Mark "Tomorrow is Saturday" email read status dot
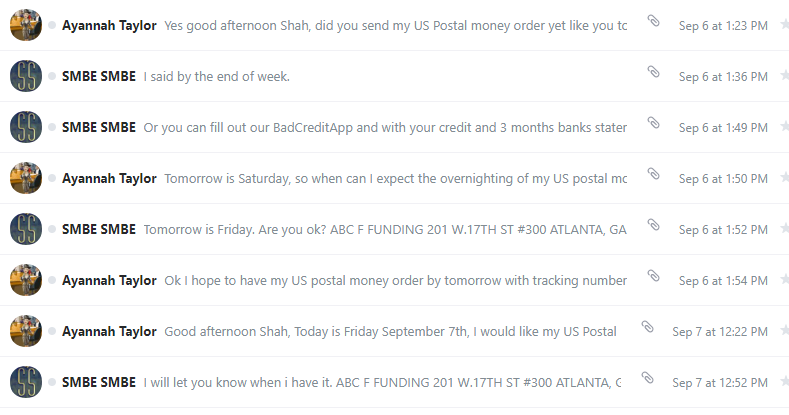This screenshot has width=789, height=415. point(52,178)
